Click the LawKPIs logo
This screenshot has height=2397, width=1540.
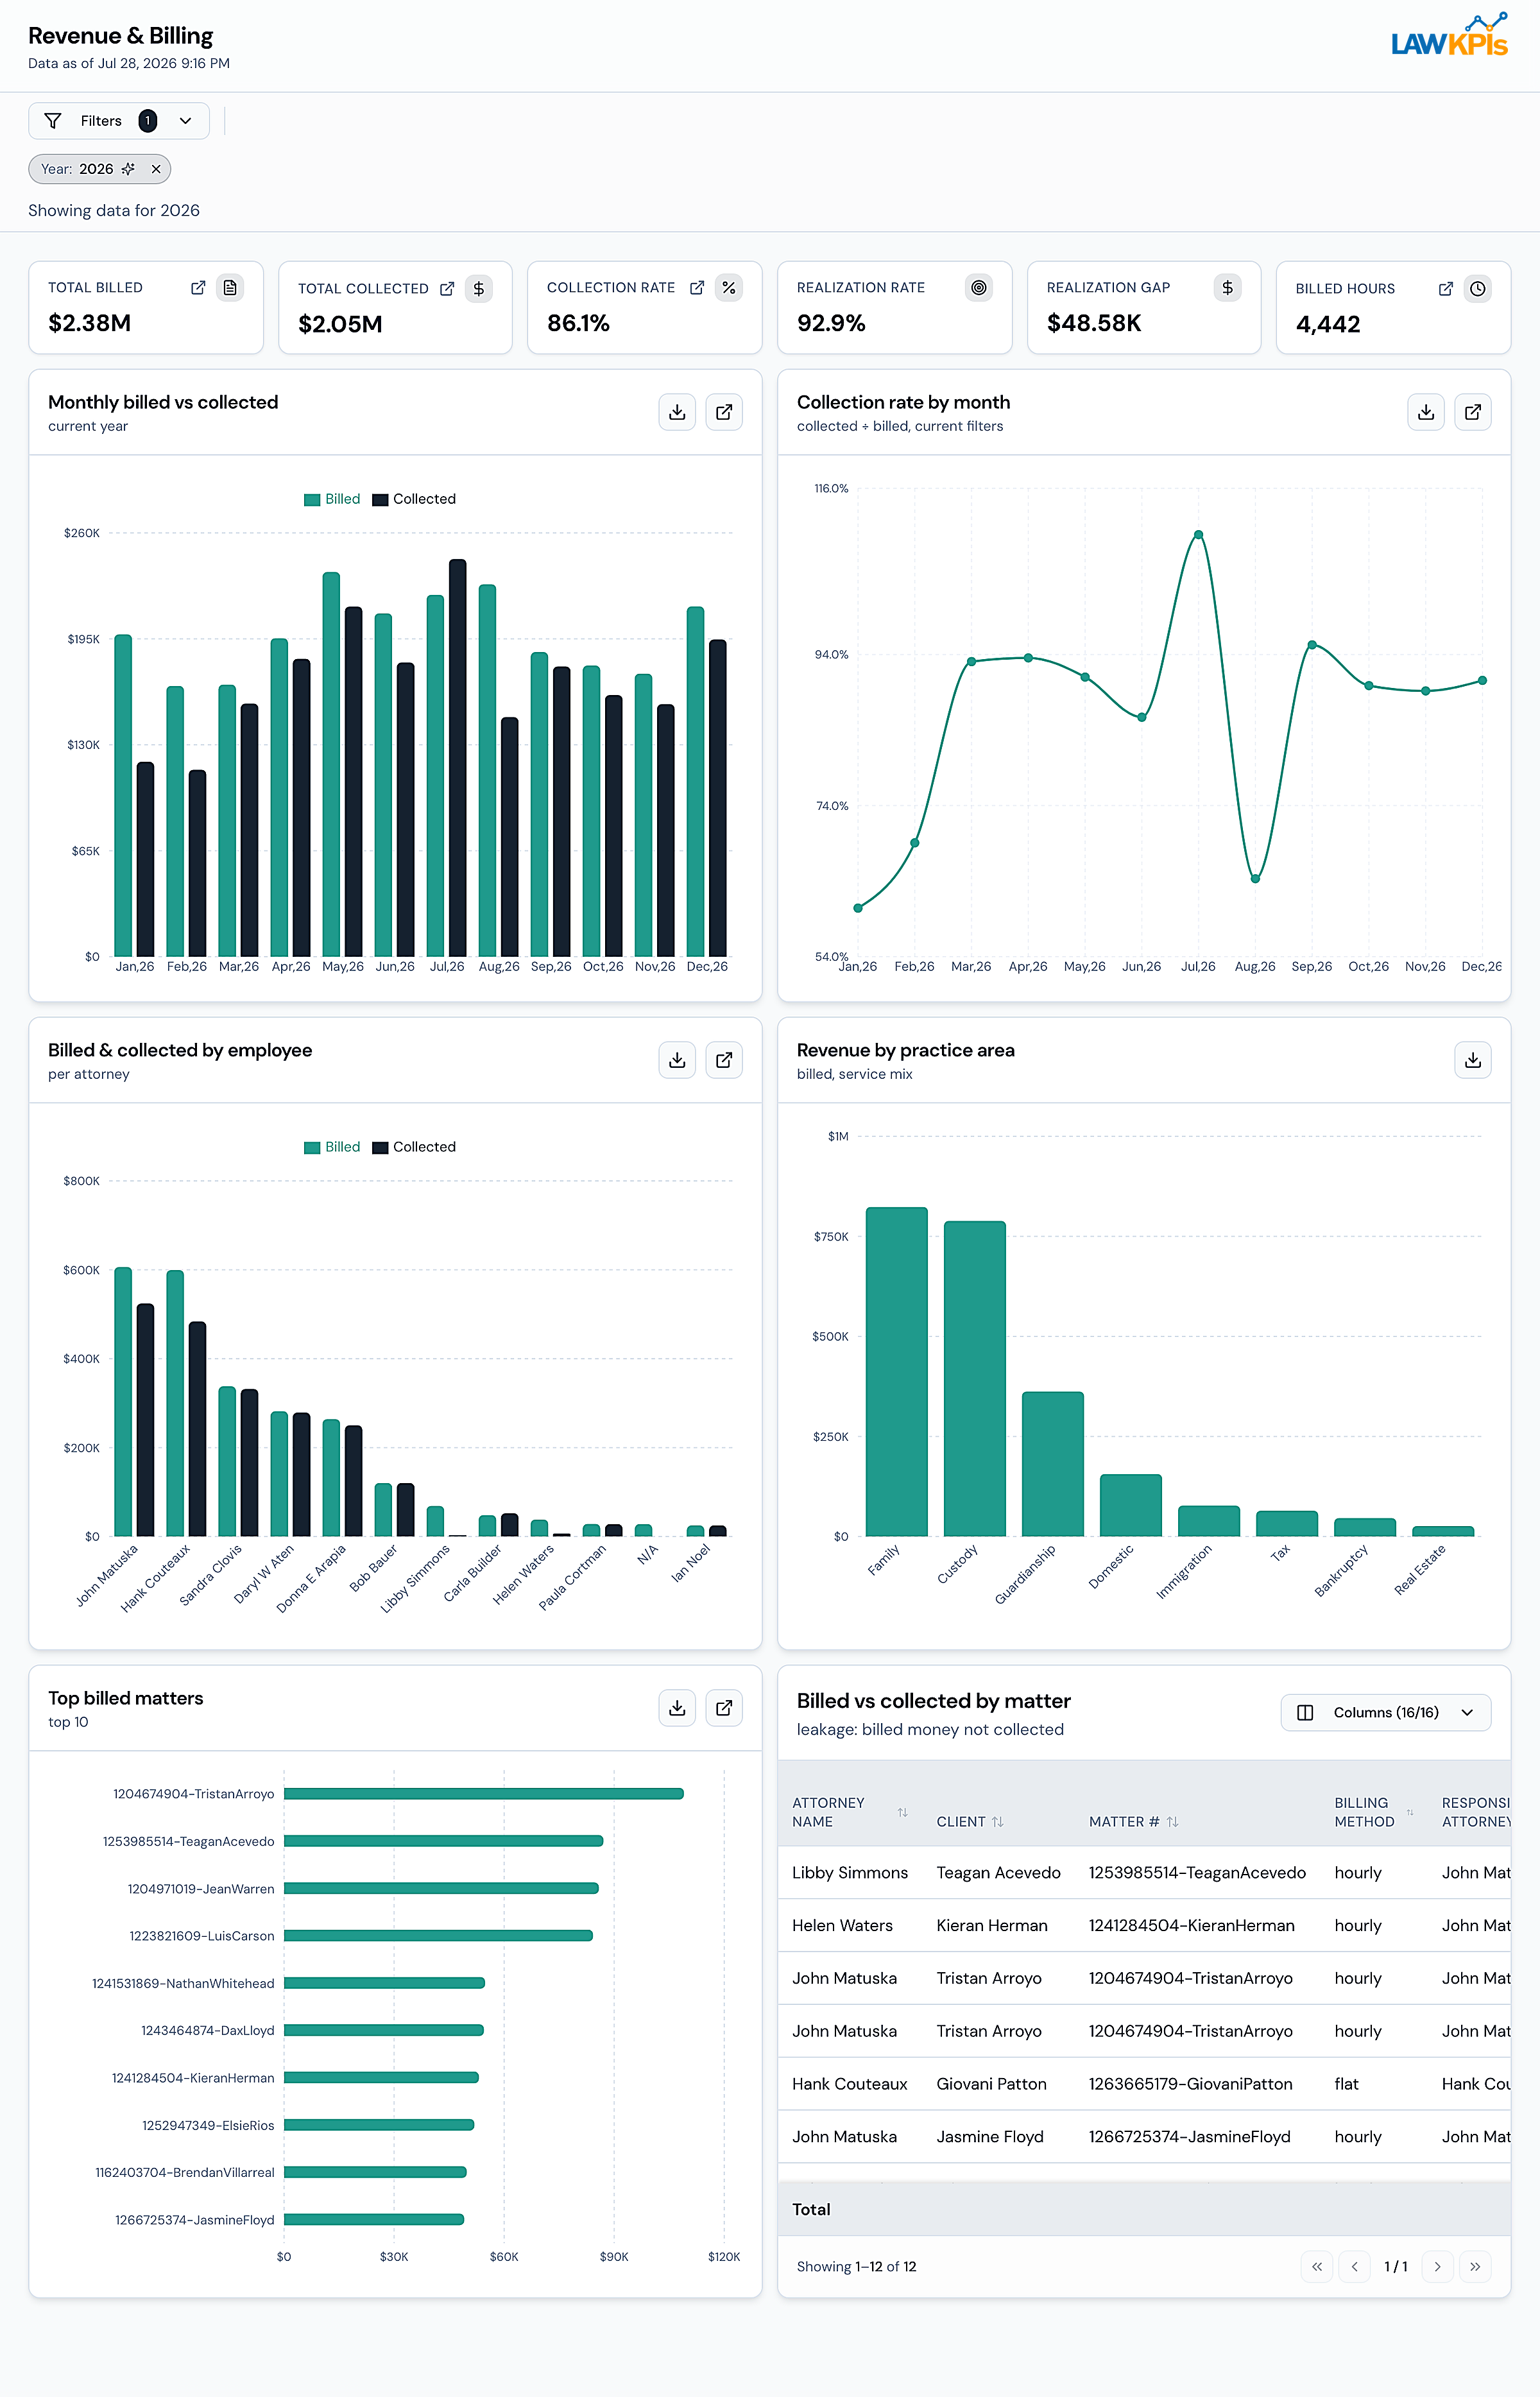pos(1450,36)
